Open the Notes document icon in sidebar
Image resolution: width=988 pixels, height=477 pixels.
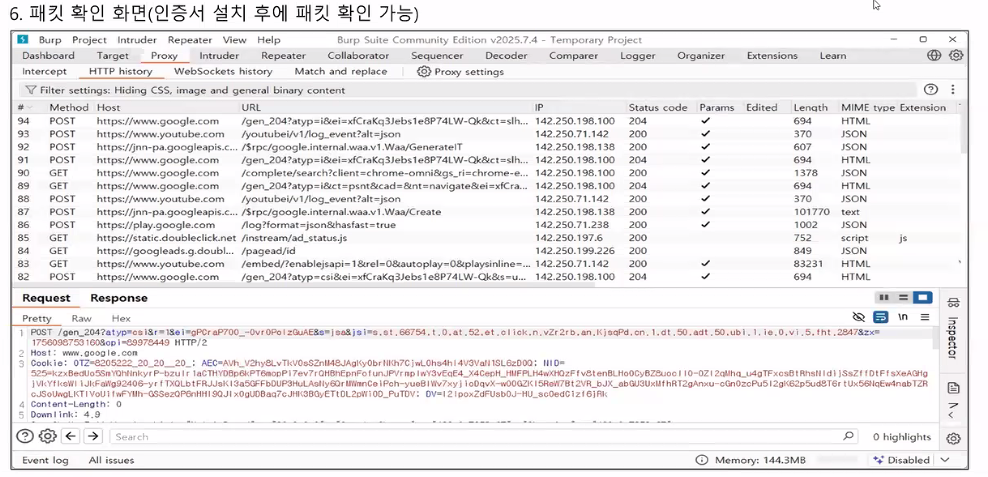tap(953, 388)
